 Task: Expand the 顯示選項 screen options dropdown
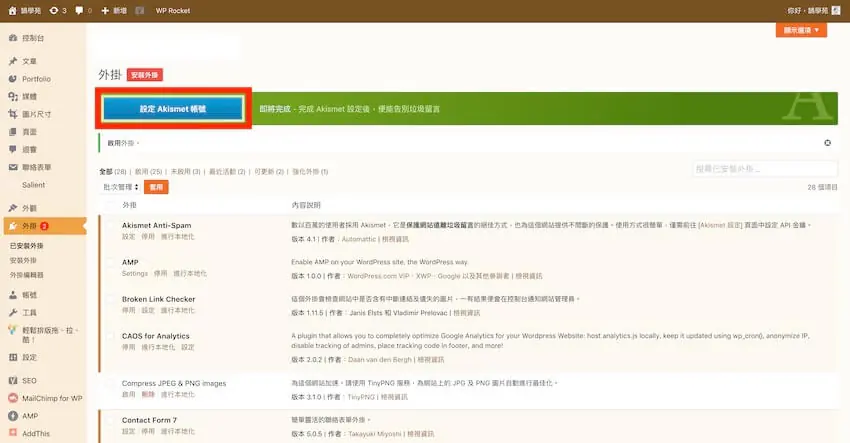click(x=801, y=30)
